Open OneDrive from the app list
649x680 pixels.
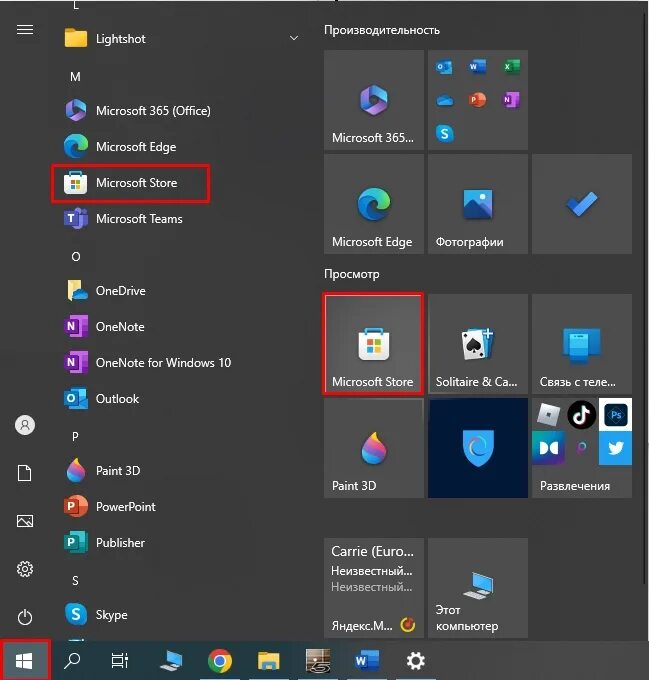point(180,291)
